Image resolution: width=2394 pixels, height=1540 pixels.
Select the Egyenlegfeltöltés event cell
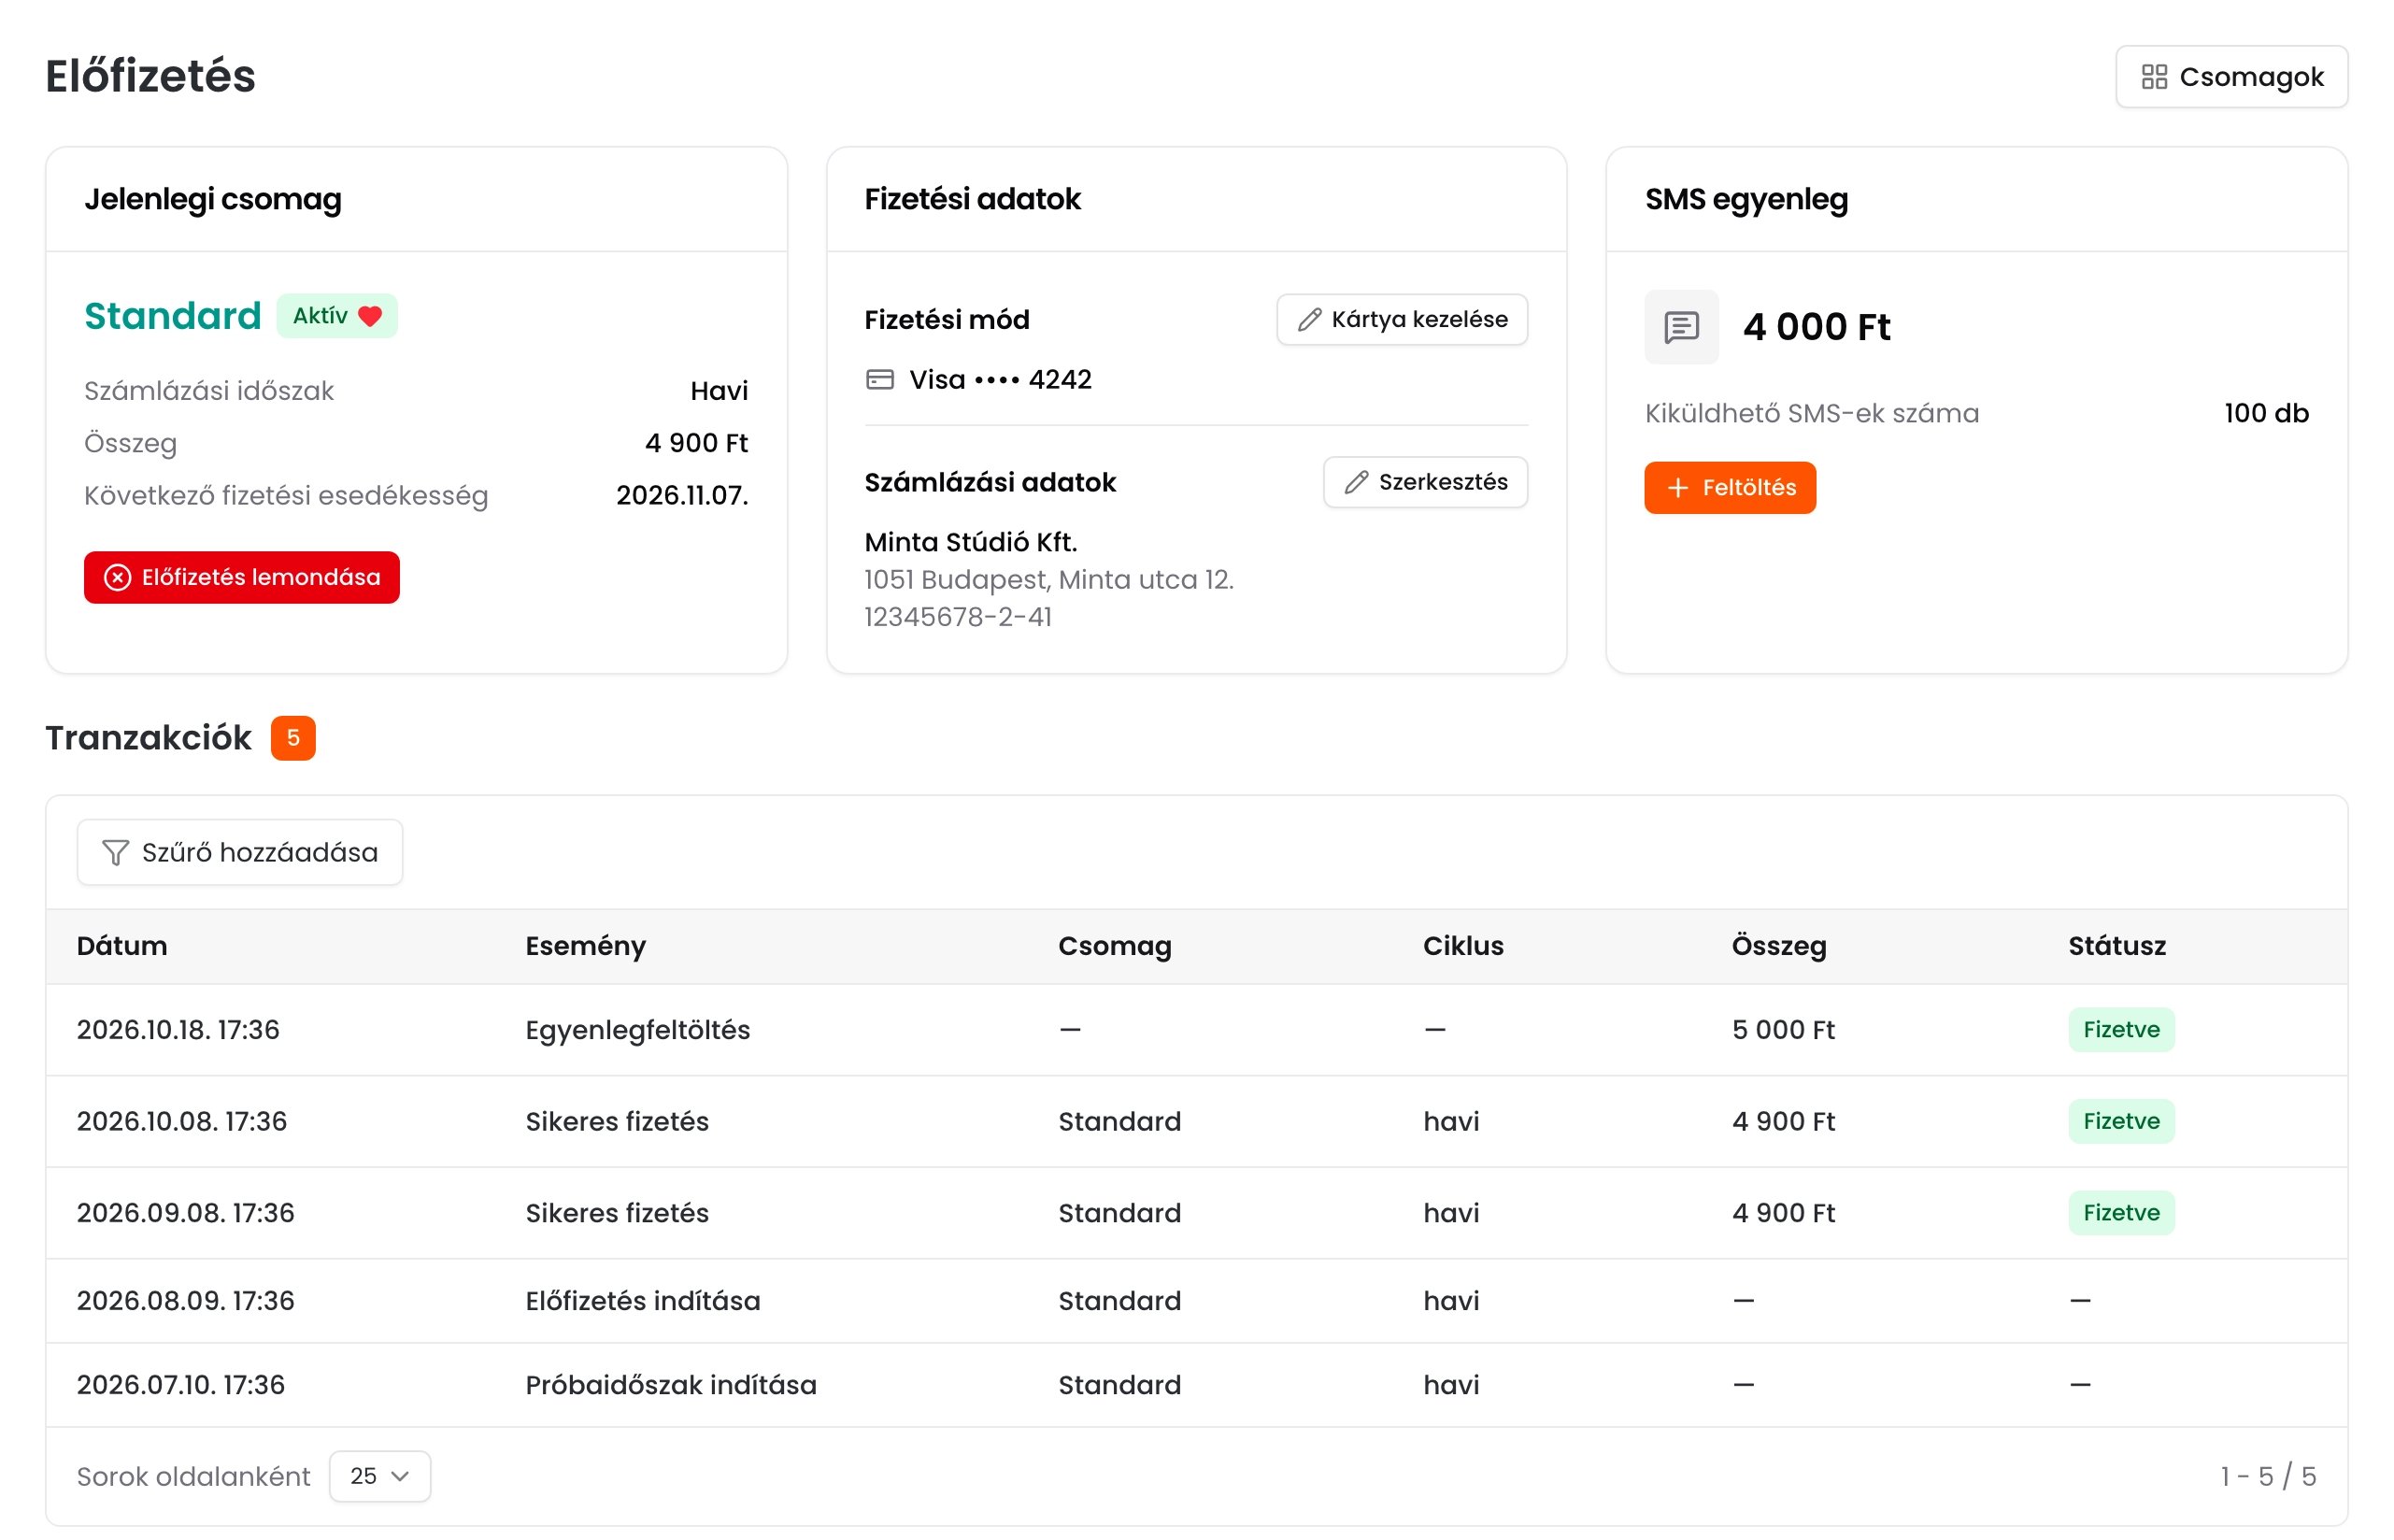(638, 1030)
